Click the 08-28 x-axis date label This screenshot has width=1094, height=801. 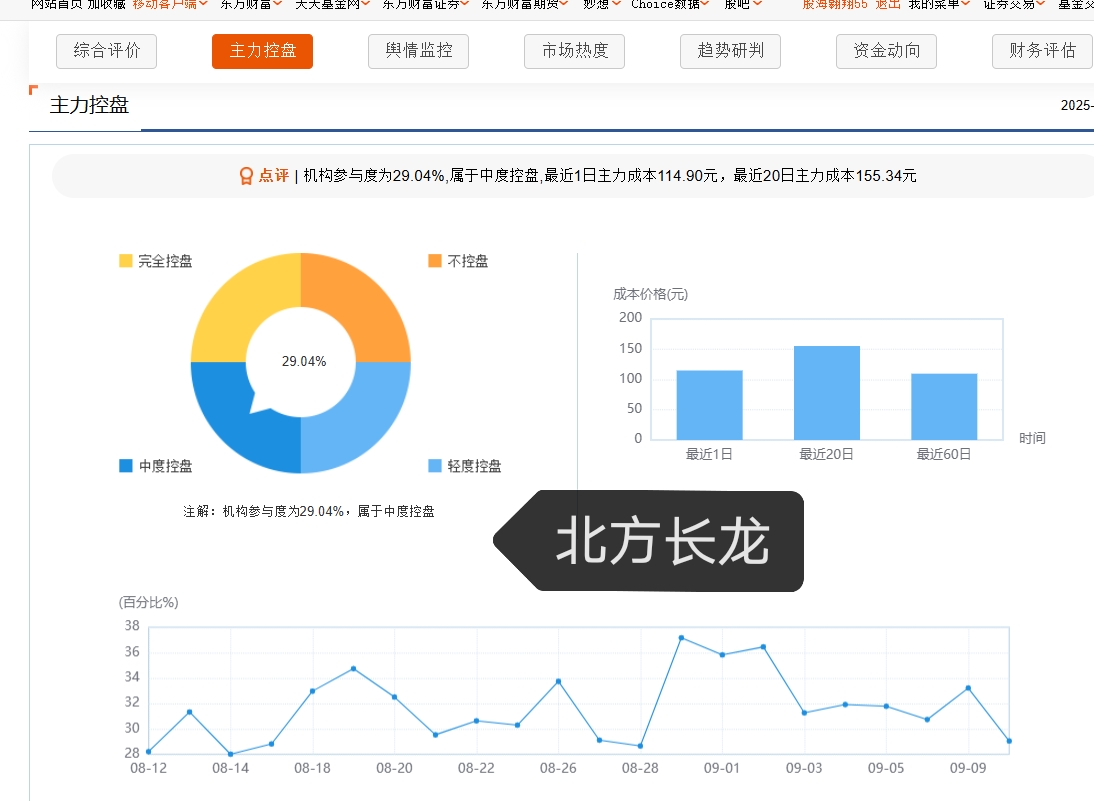(640, 768)
